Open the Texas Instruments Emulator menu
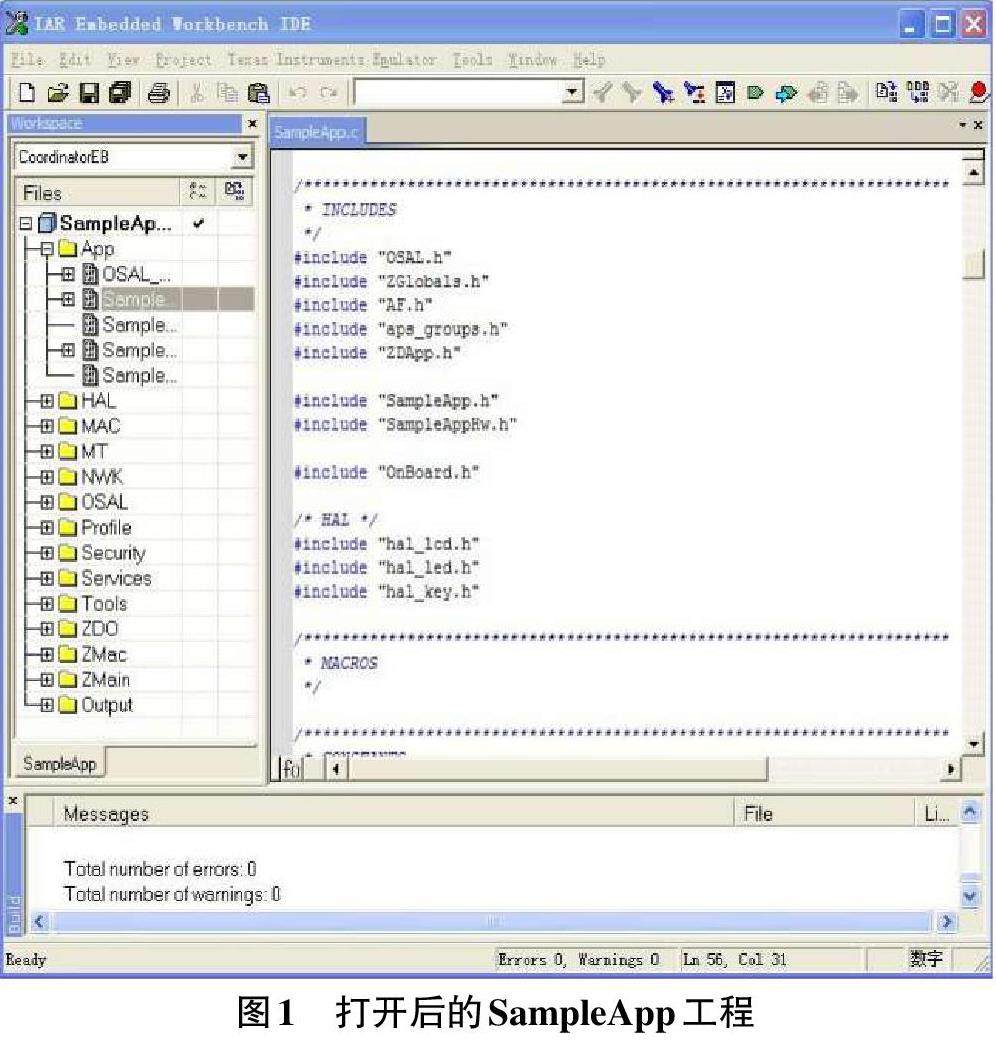Image resolution: width=996 pixels, height=1050 pixels. (x=332, y=60)
